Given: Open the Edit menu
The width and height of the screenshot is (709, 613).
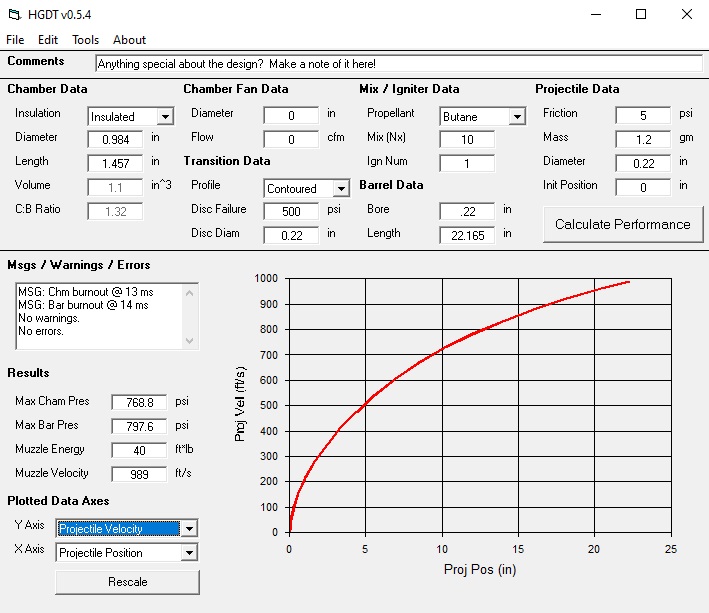Looking at the screenshot, I should point(48,40).
